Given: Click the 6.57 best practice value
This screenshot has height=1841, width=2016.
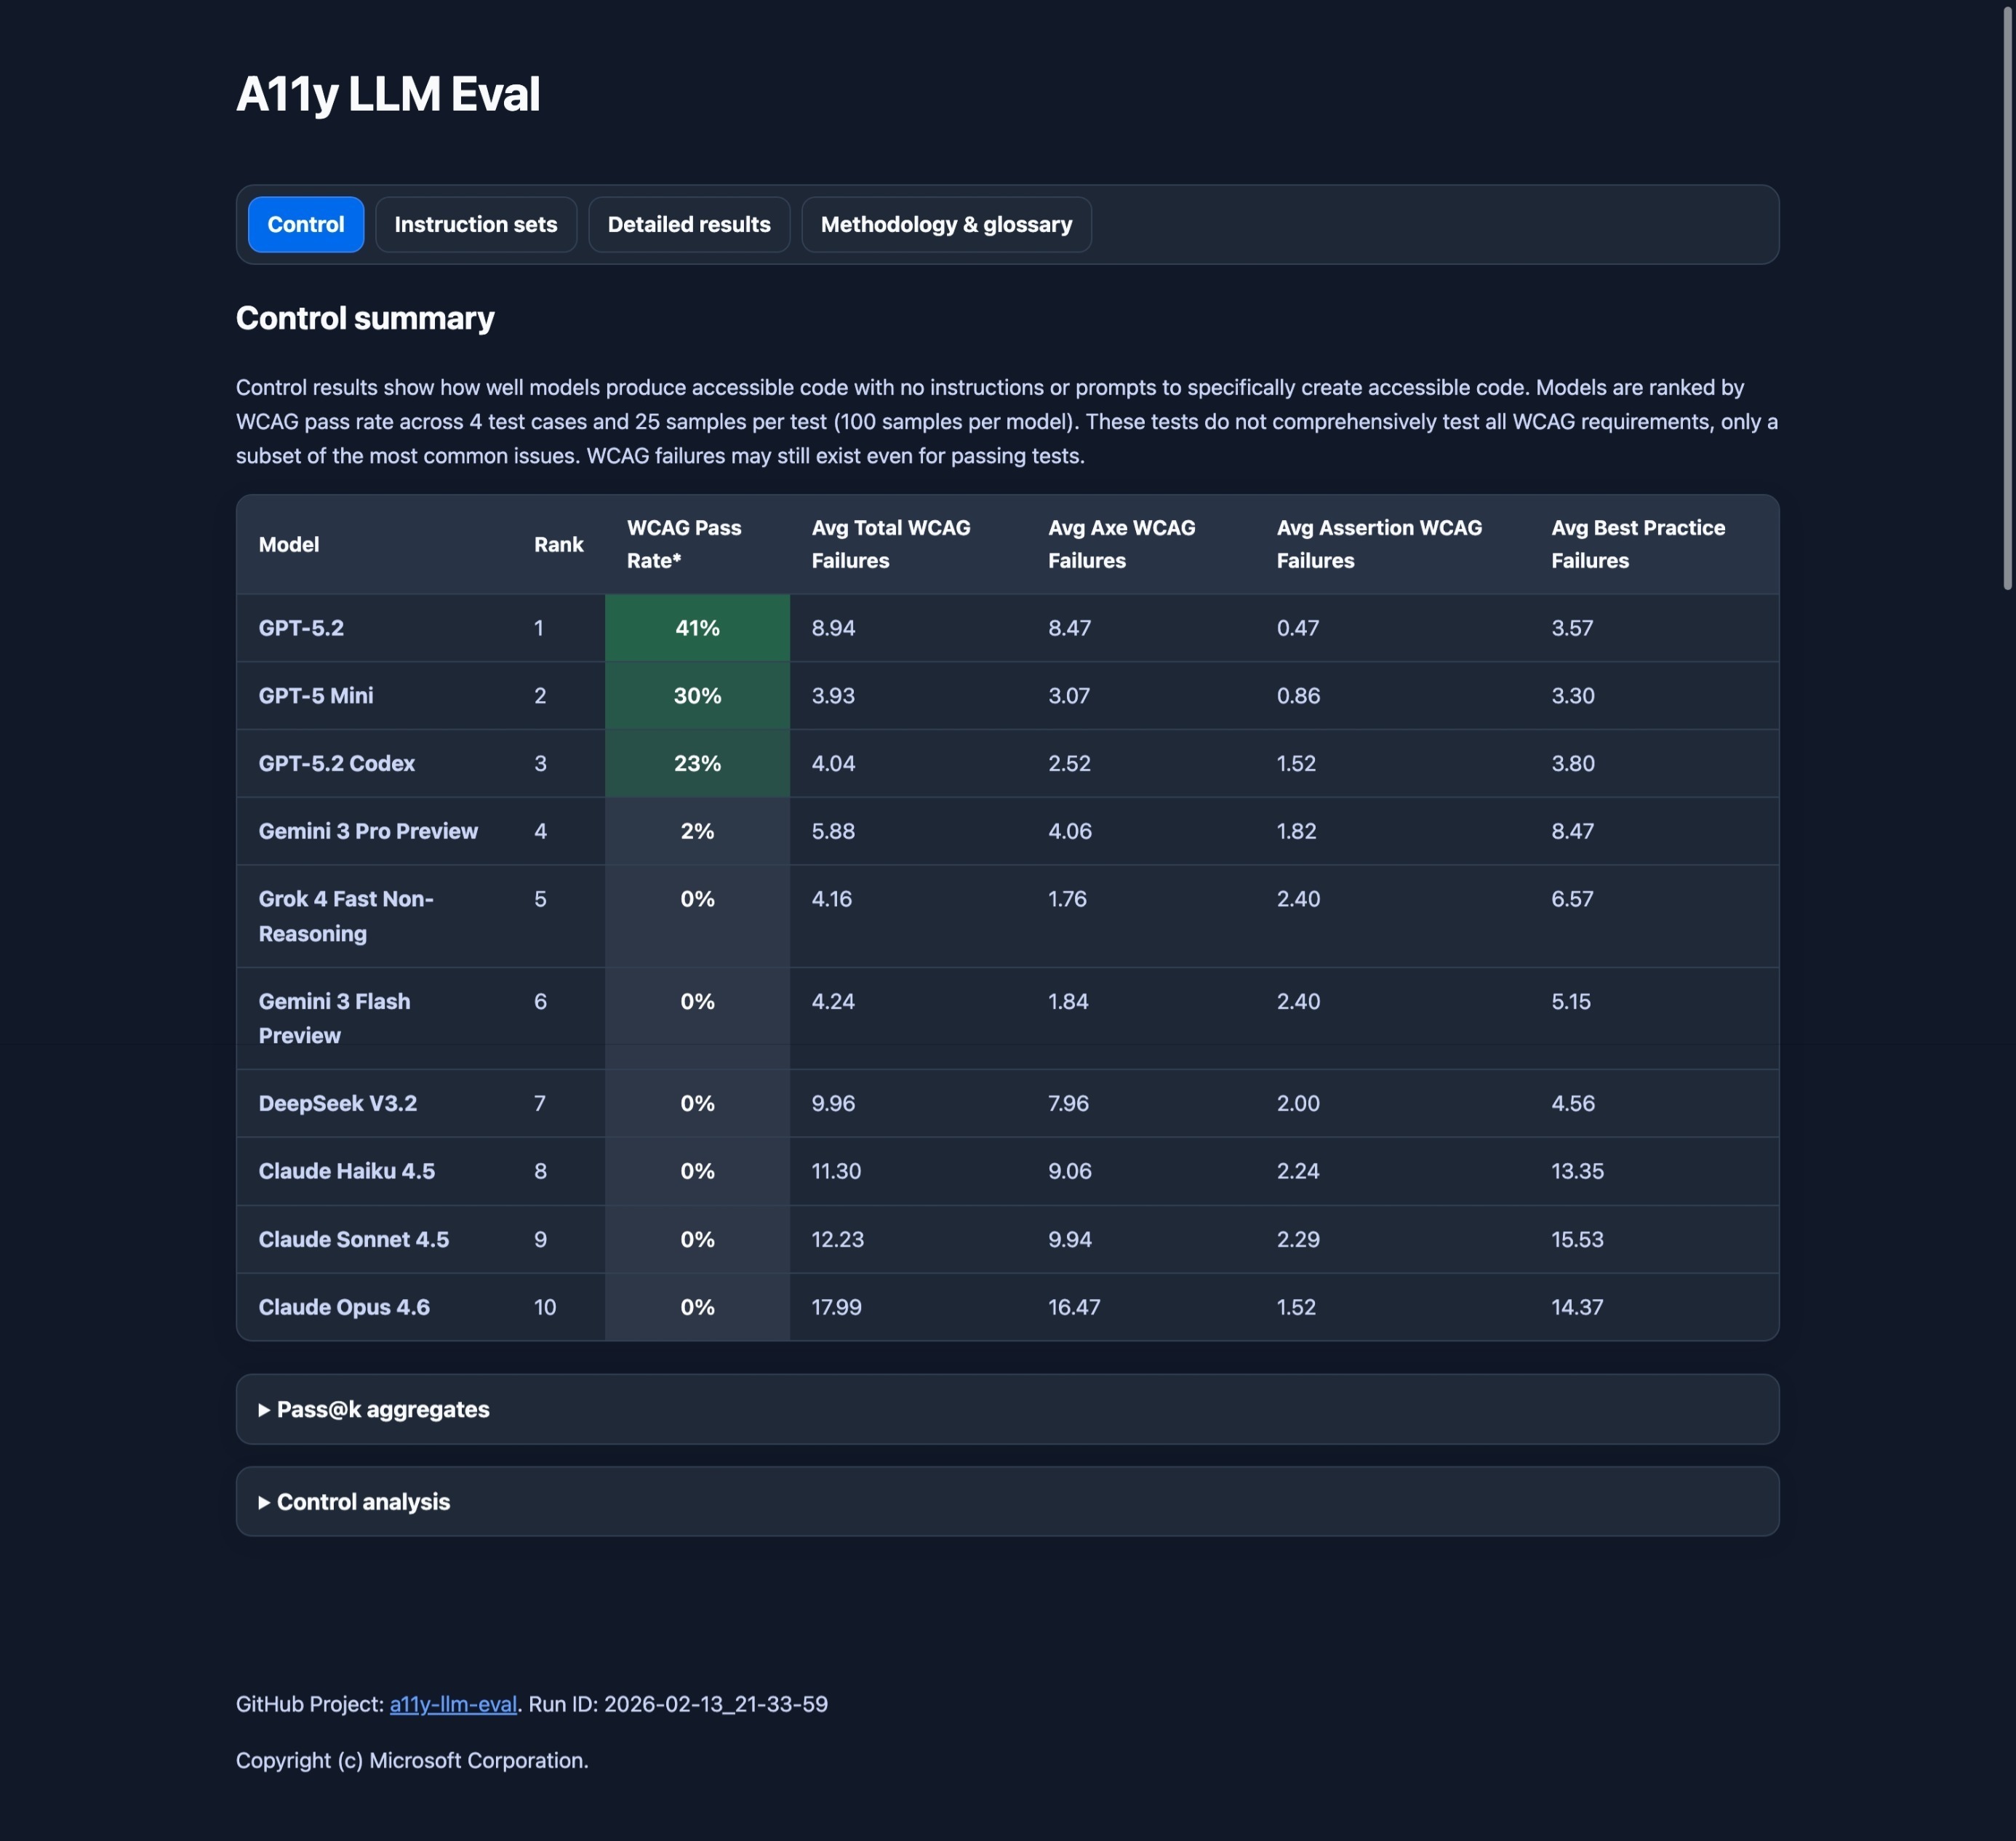Looking at the screenshot, I should (x=1572, y=899).
